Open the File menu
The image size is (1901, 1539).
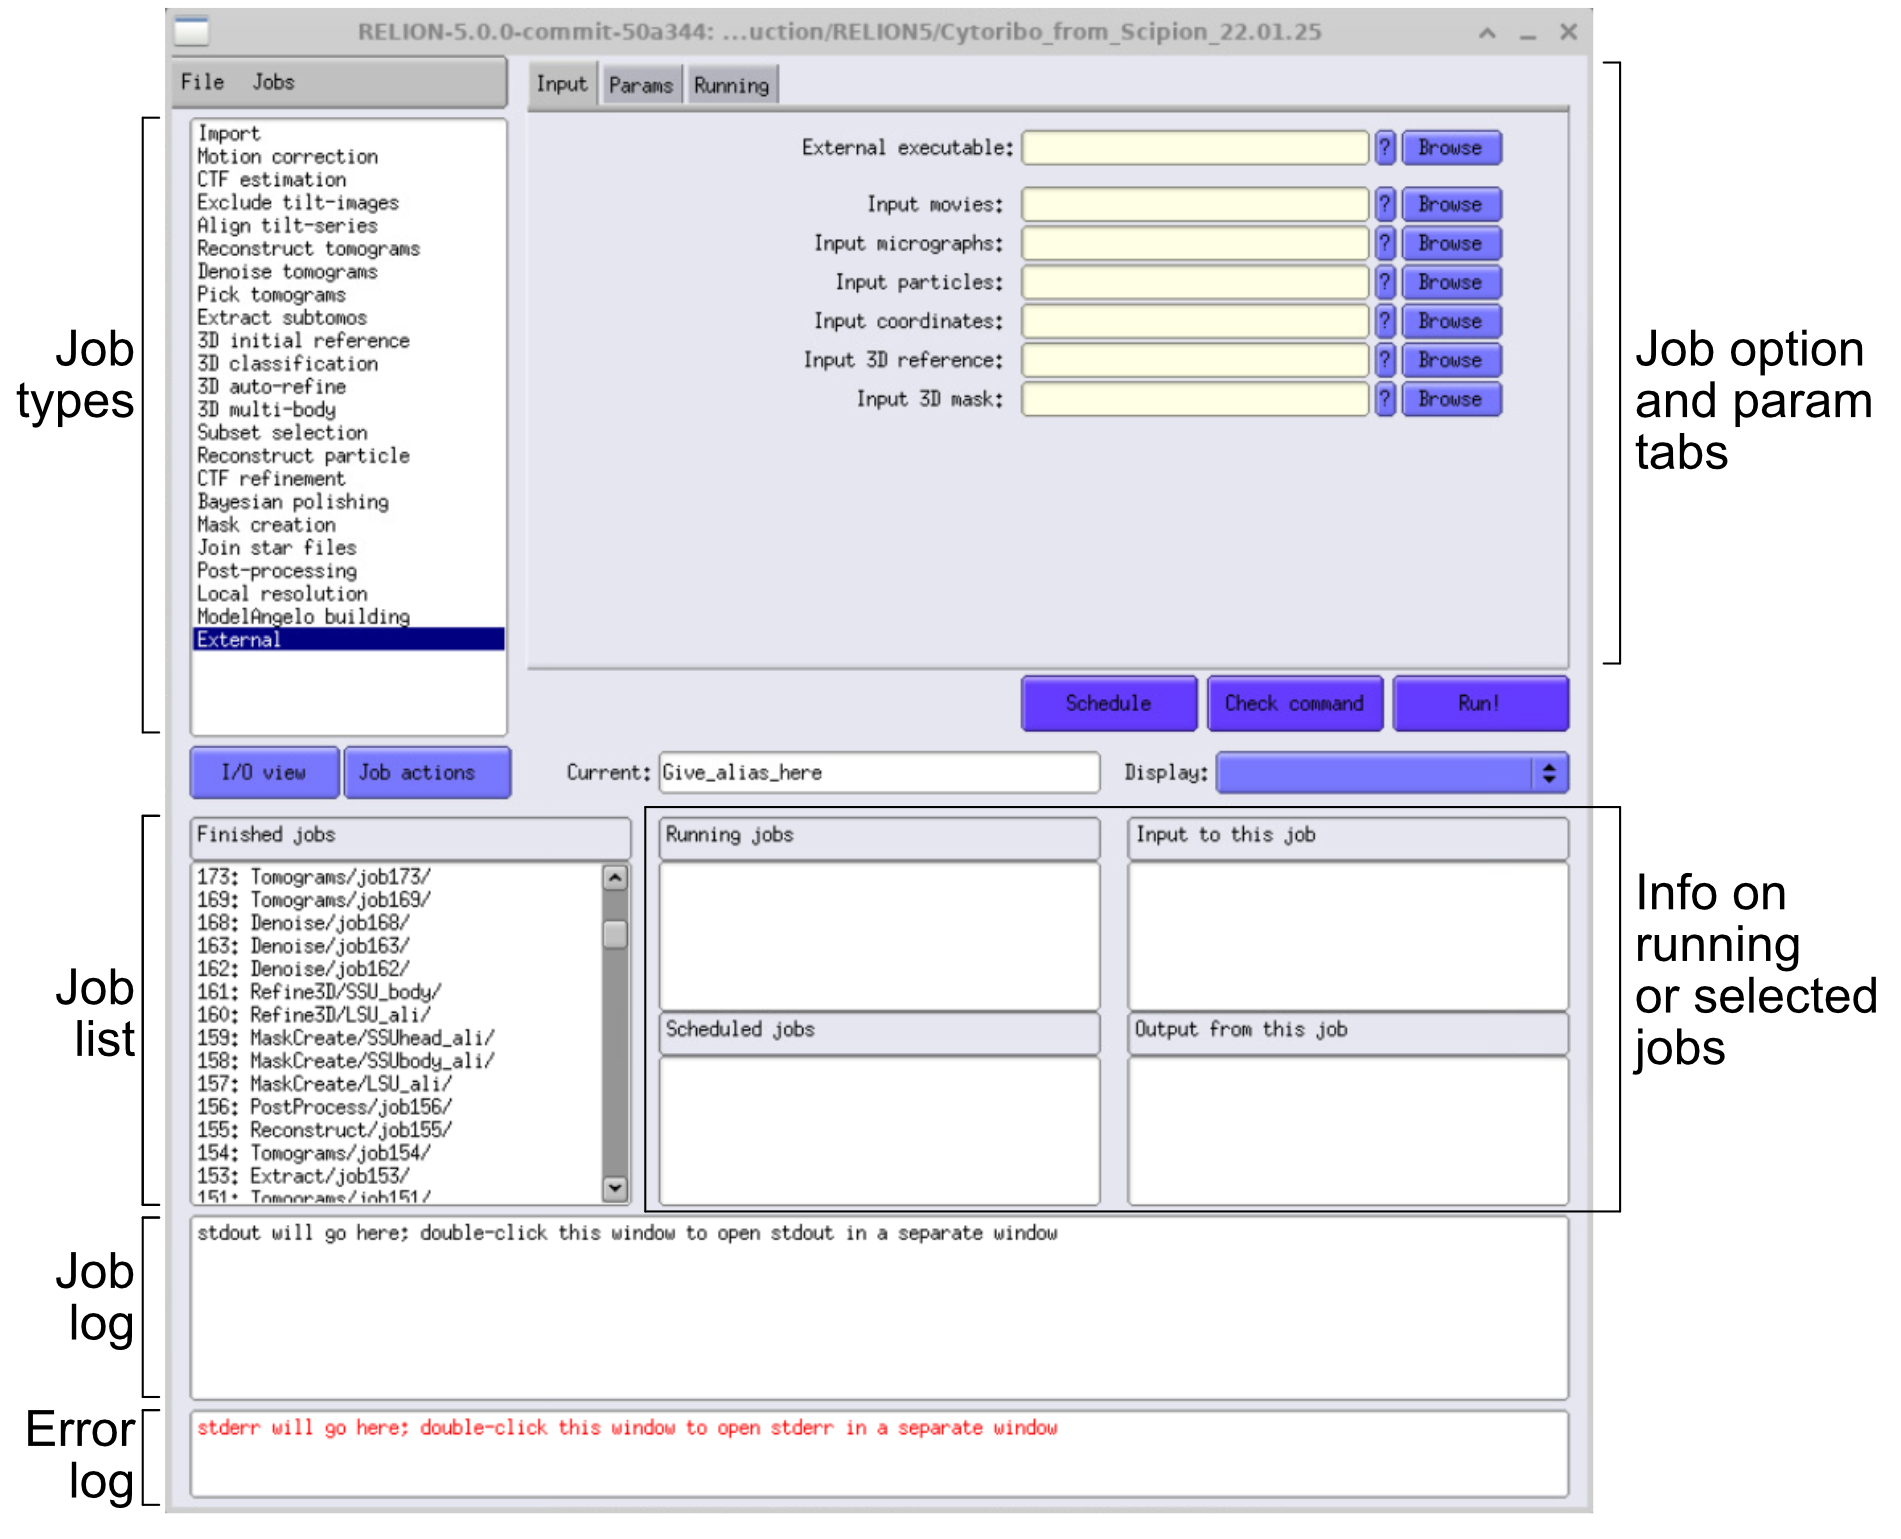point(202,82)
